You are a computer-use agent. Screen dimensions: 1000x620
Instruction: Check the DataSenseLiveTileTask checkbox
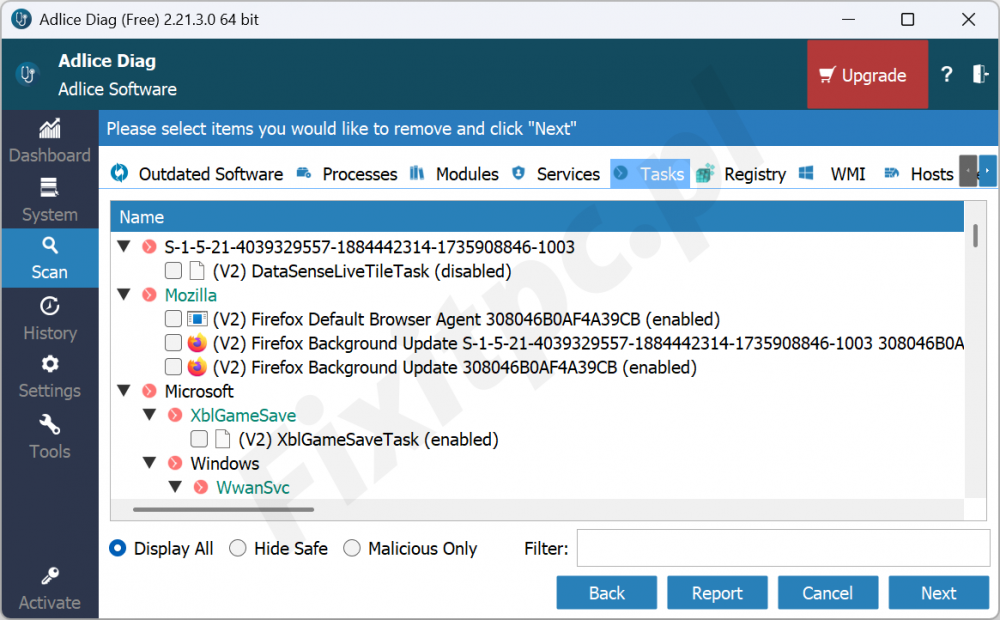[x=174, y=271]
